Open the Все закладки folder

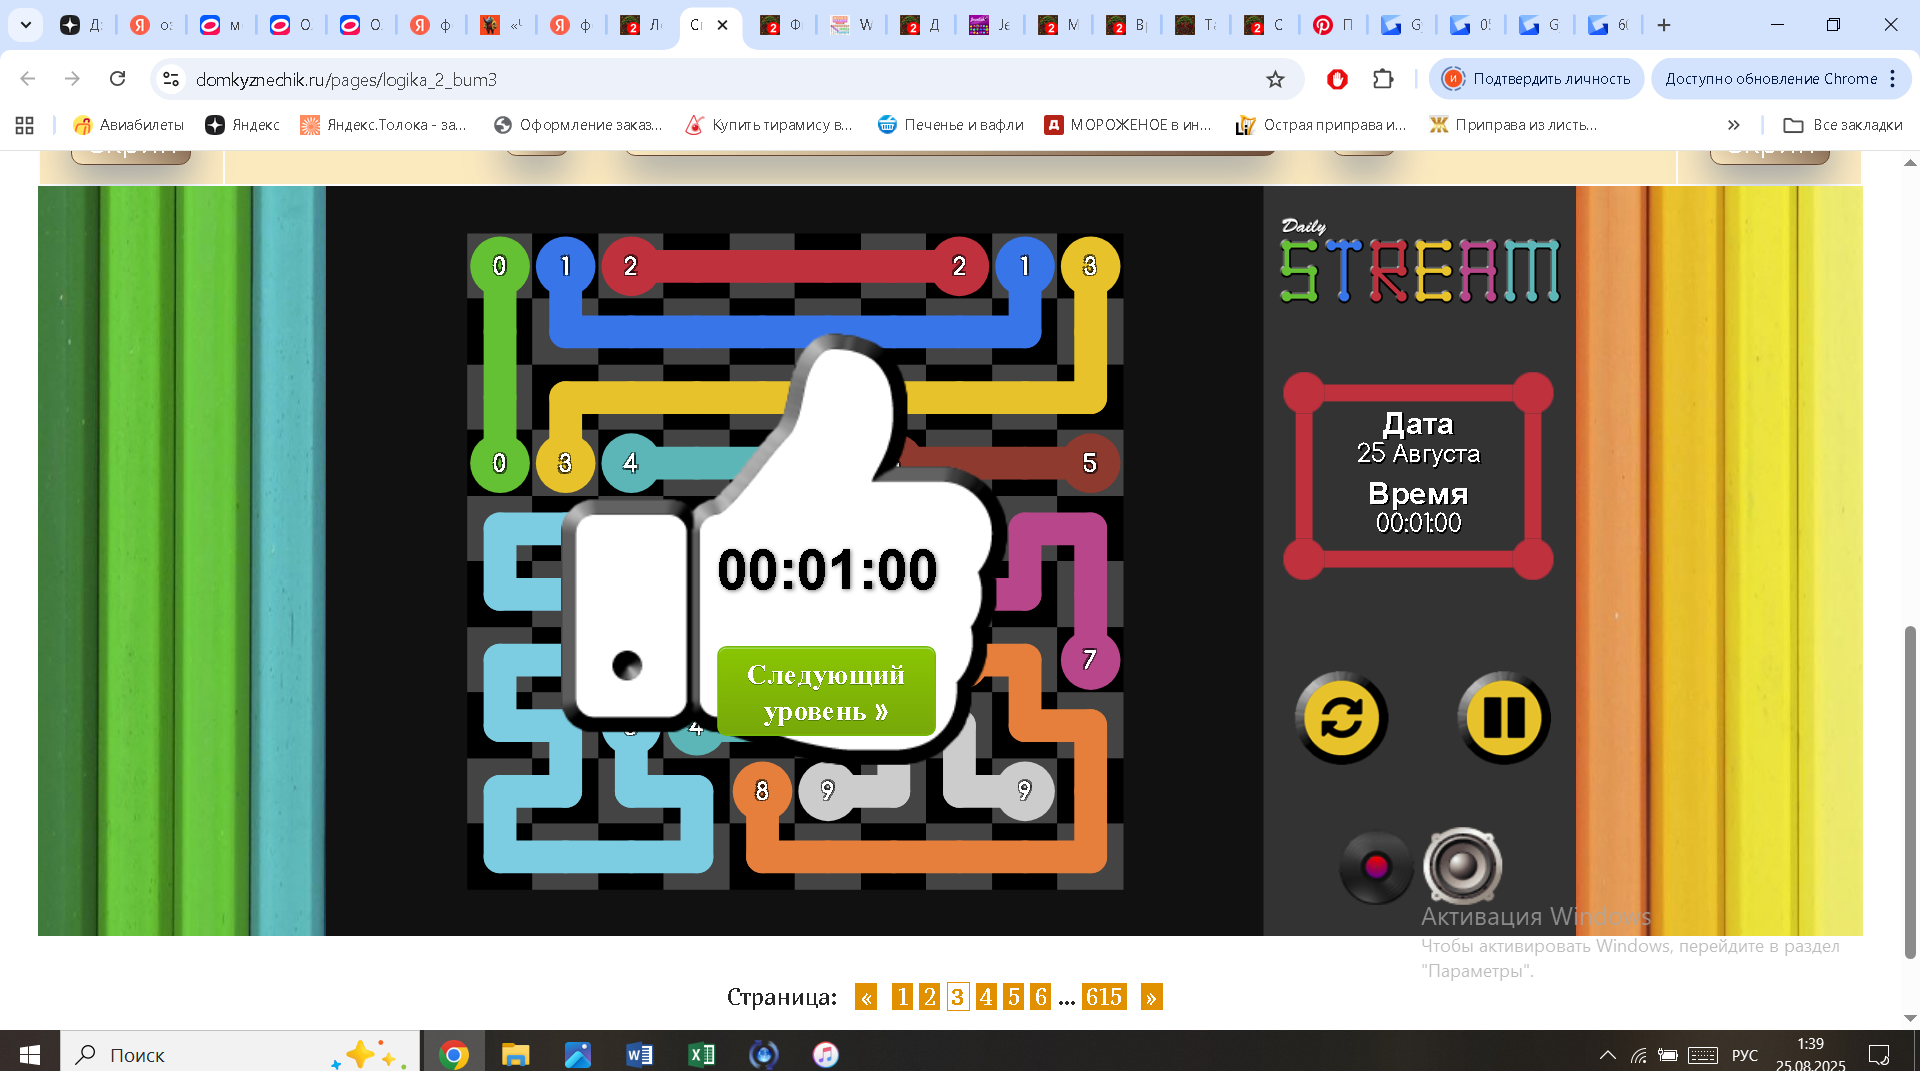click(x=1843, y=125)
